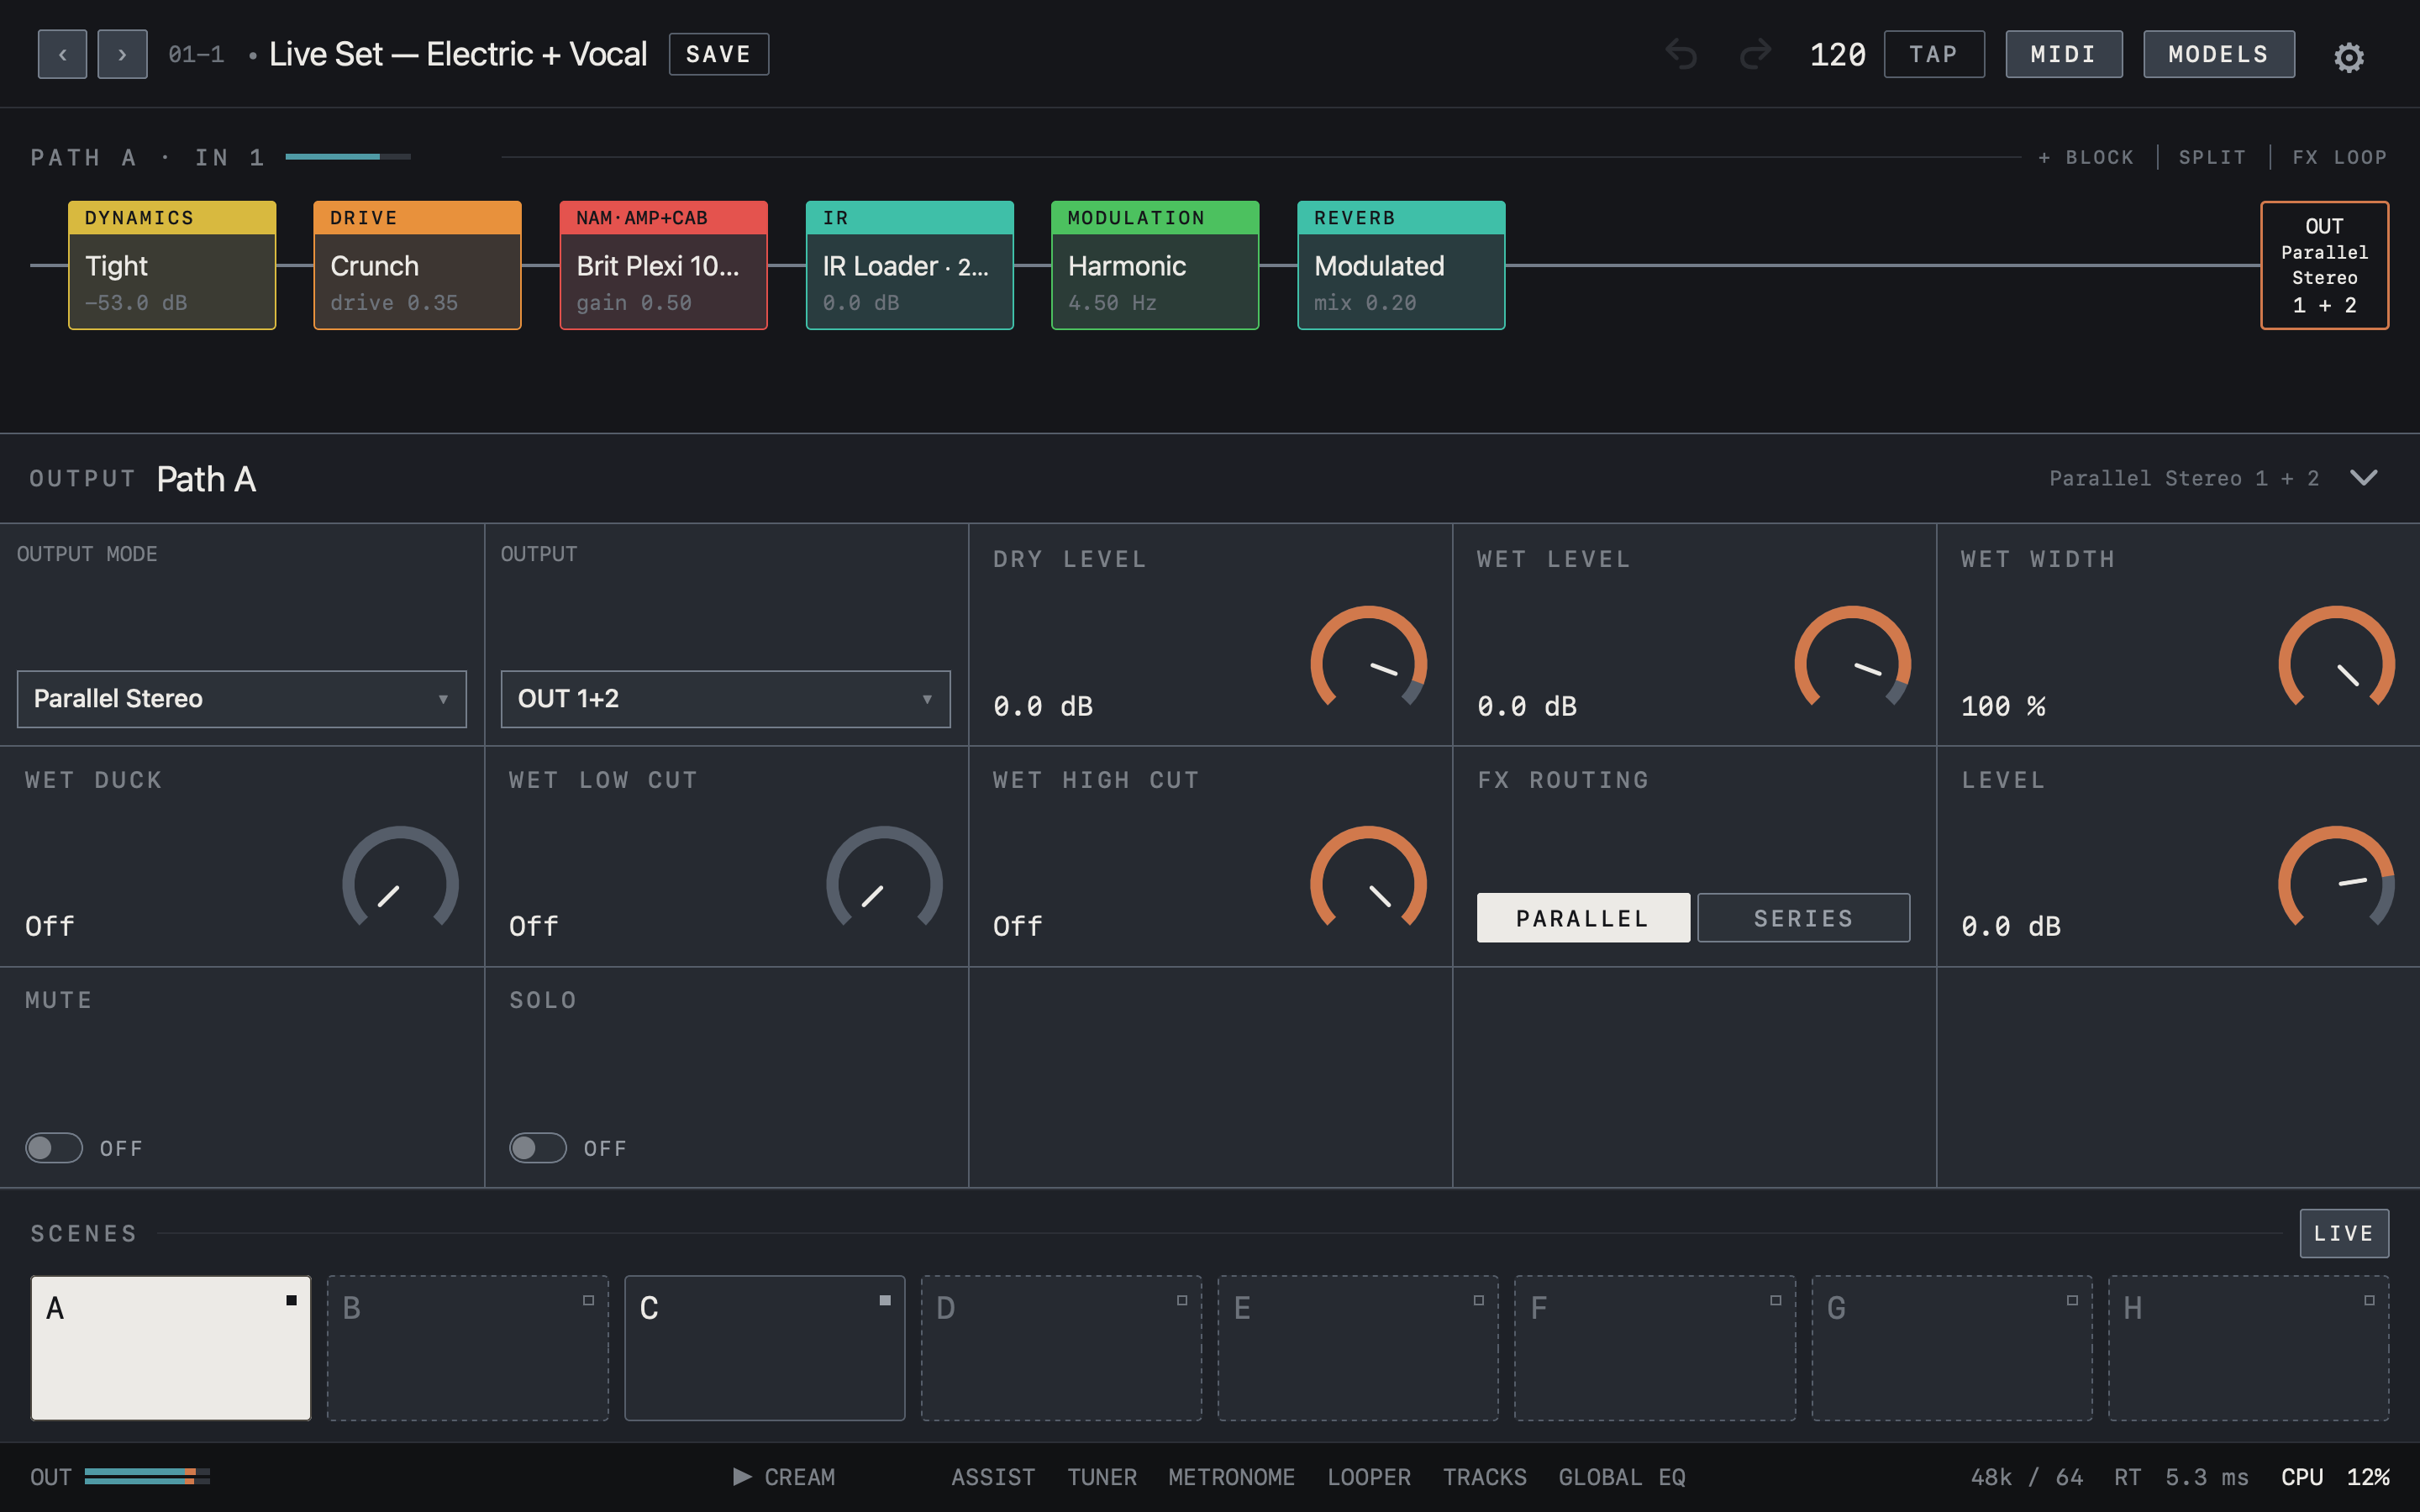Click the CPU 12% readout
2420x1512 pixels.
(x=2335, y=1477)
